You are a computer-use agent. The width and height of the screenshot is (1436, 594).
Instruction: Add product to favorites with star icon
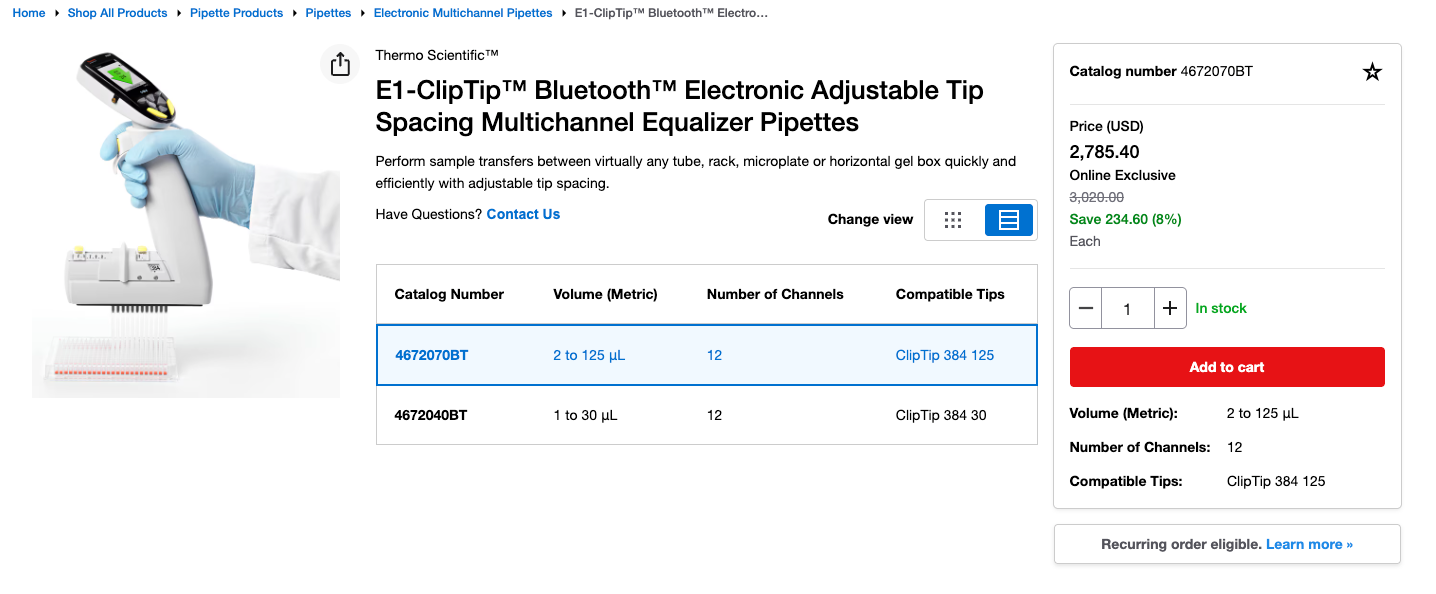(1372, 72)
